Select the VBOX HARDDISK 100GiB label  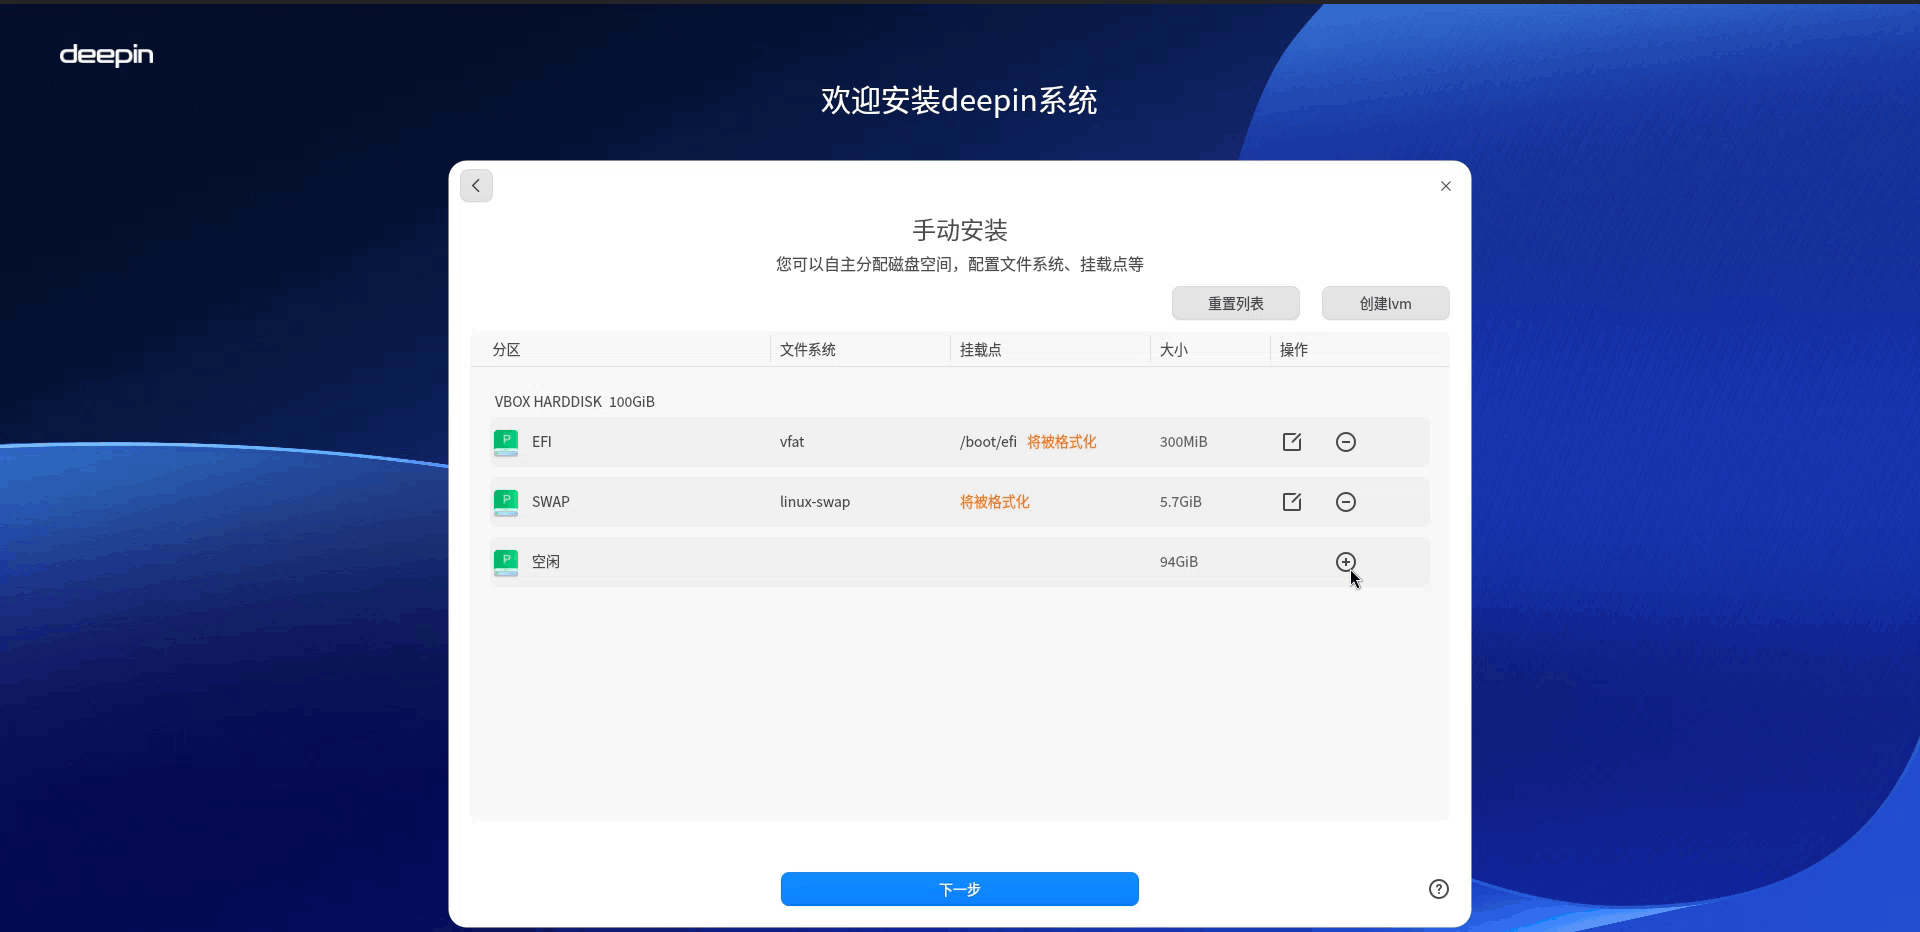[x=575, y=402]
